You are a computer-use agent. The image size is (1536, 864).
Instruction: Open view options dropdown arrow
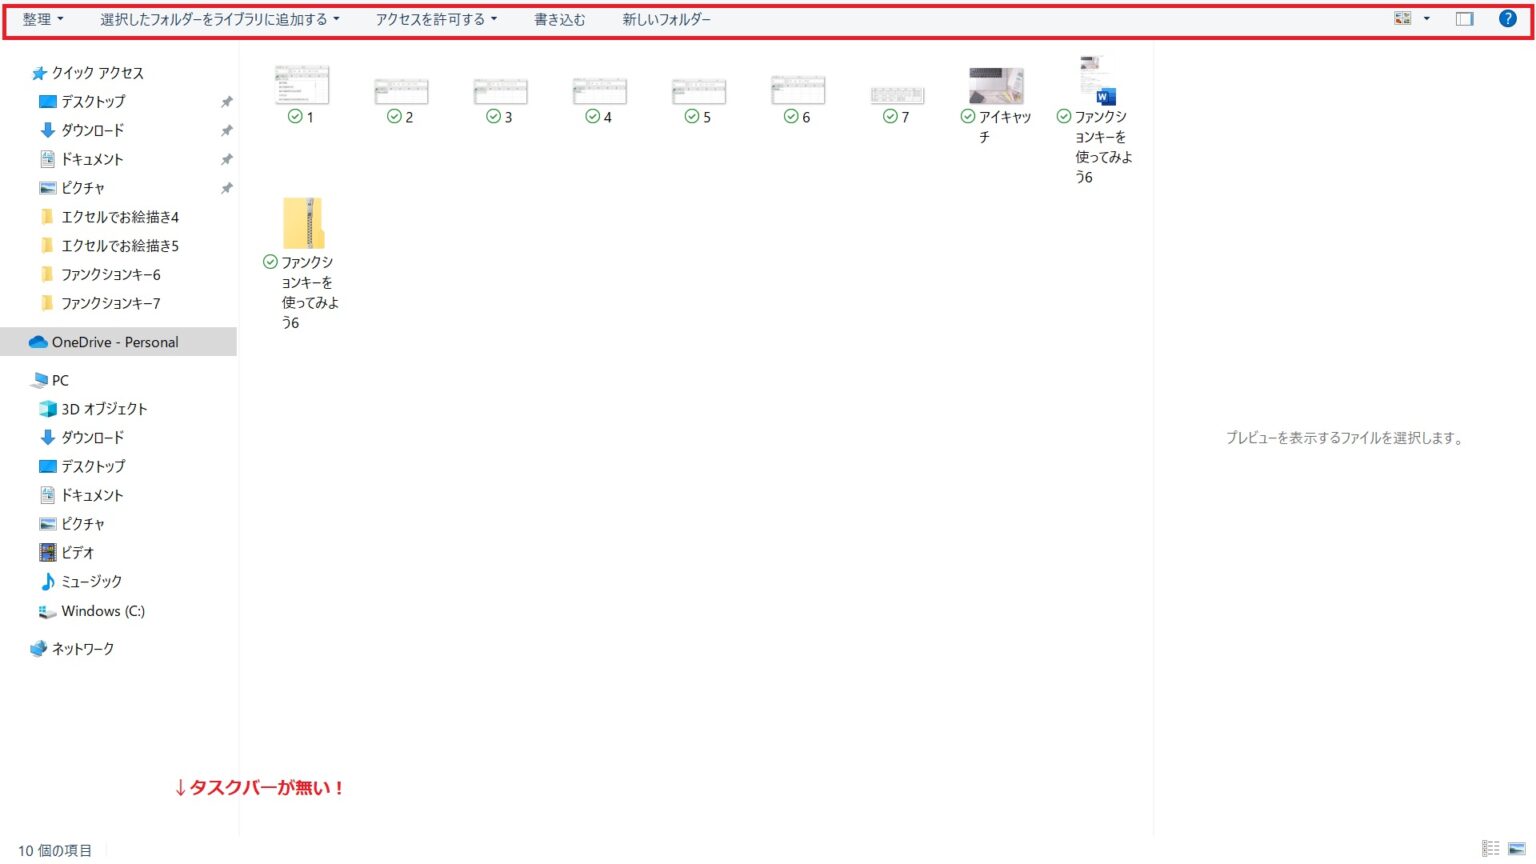click(1426, 19)
